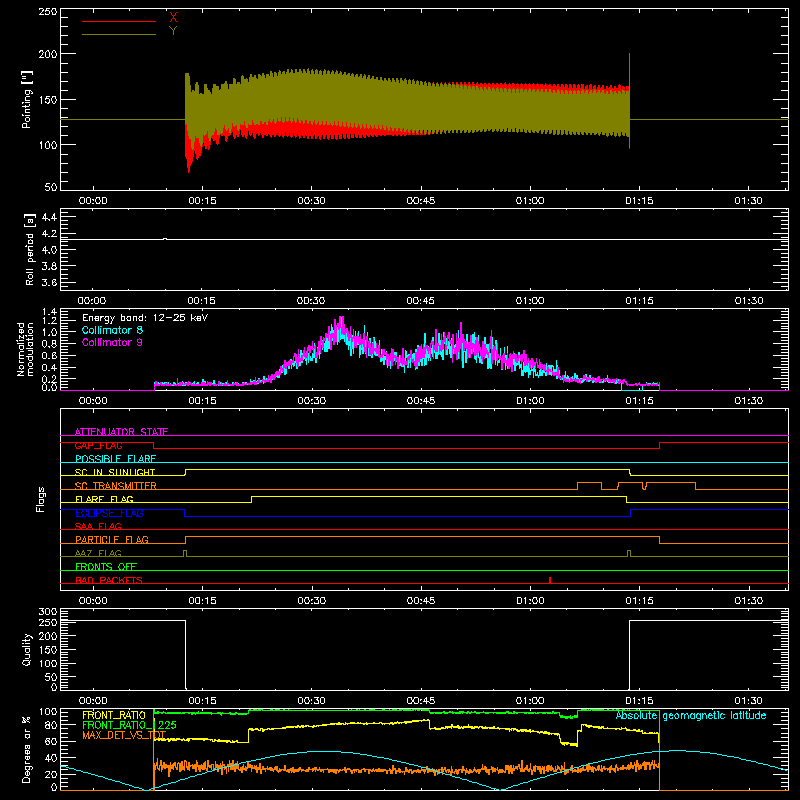
Task: Click the Absolute geomagnetic latitude label
Action: coord(691,715)
